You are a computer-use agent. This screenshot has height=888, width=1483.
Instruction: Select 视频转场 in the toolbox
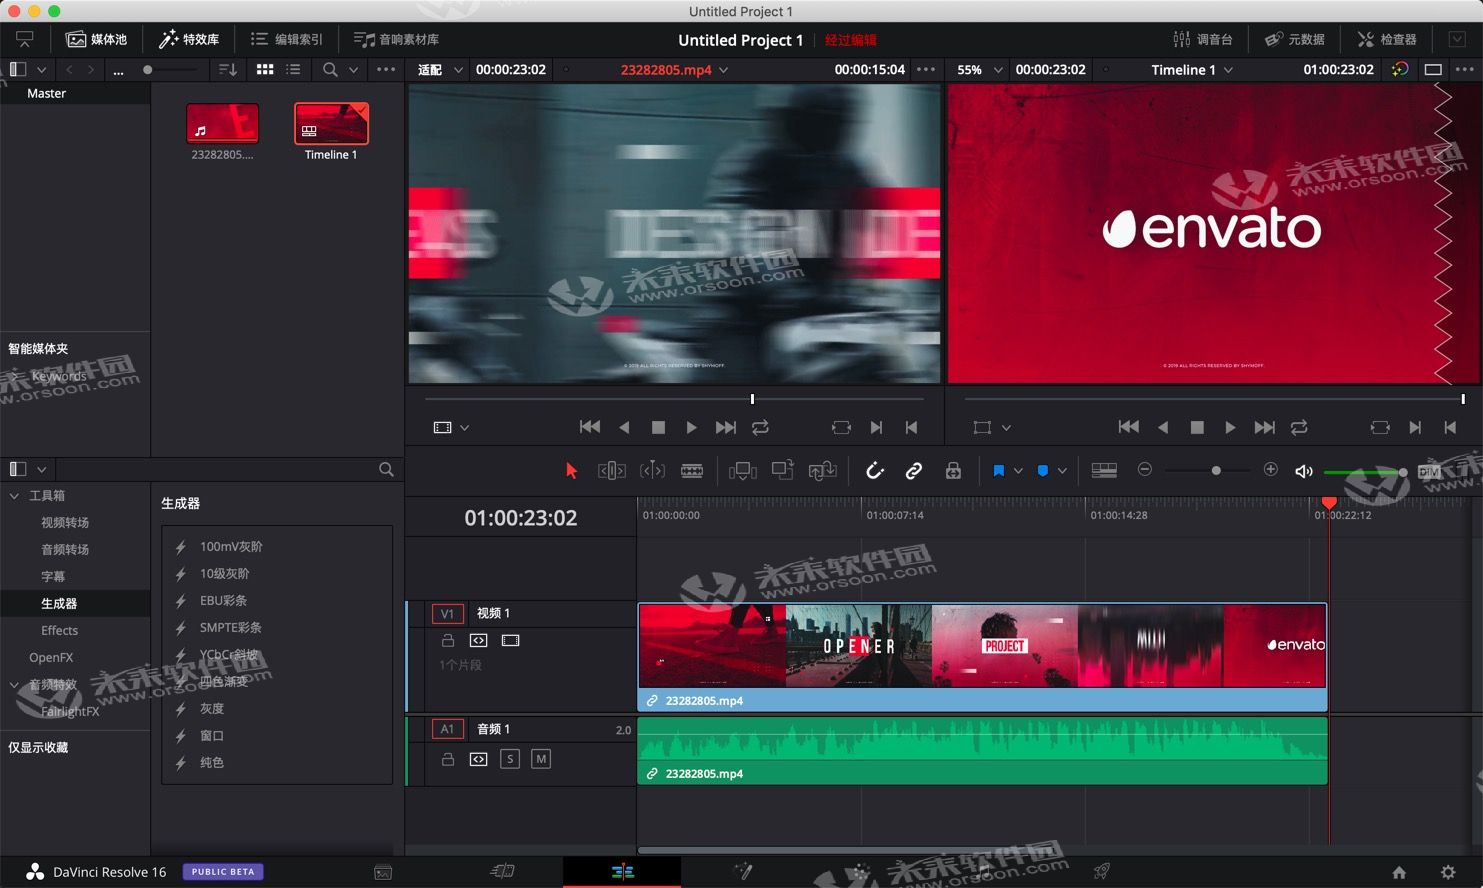[65, 523]
